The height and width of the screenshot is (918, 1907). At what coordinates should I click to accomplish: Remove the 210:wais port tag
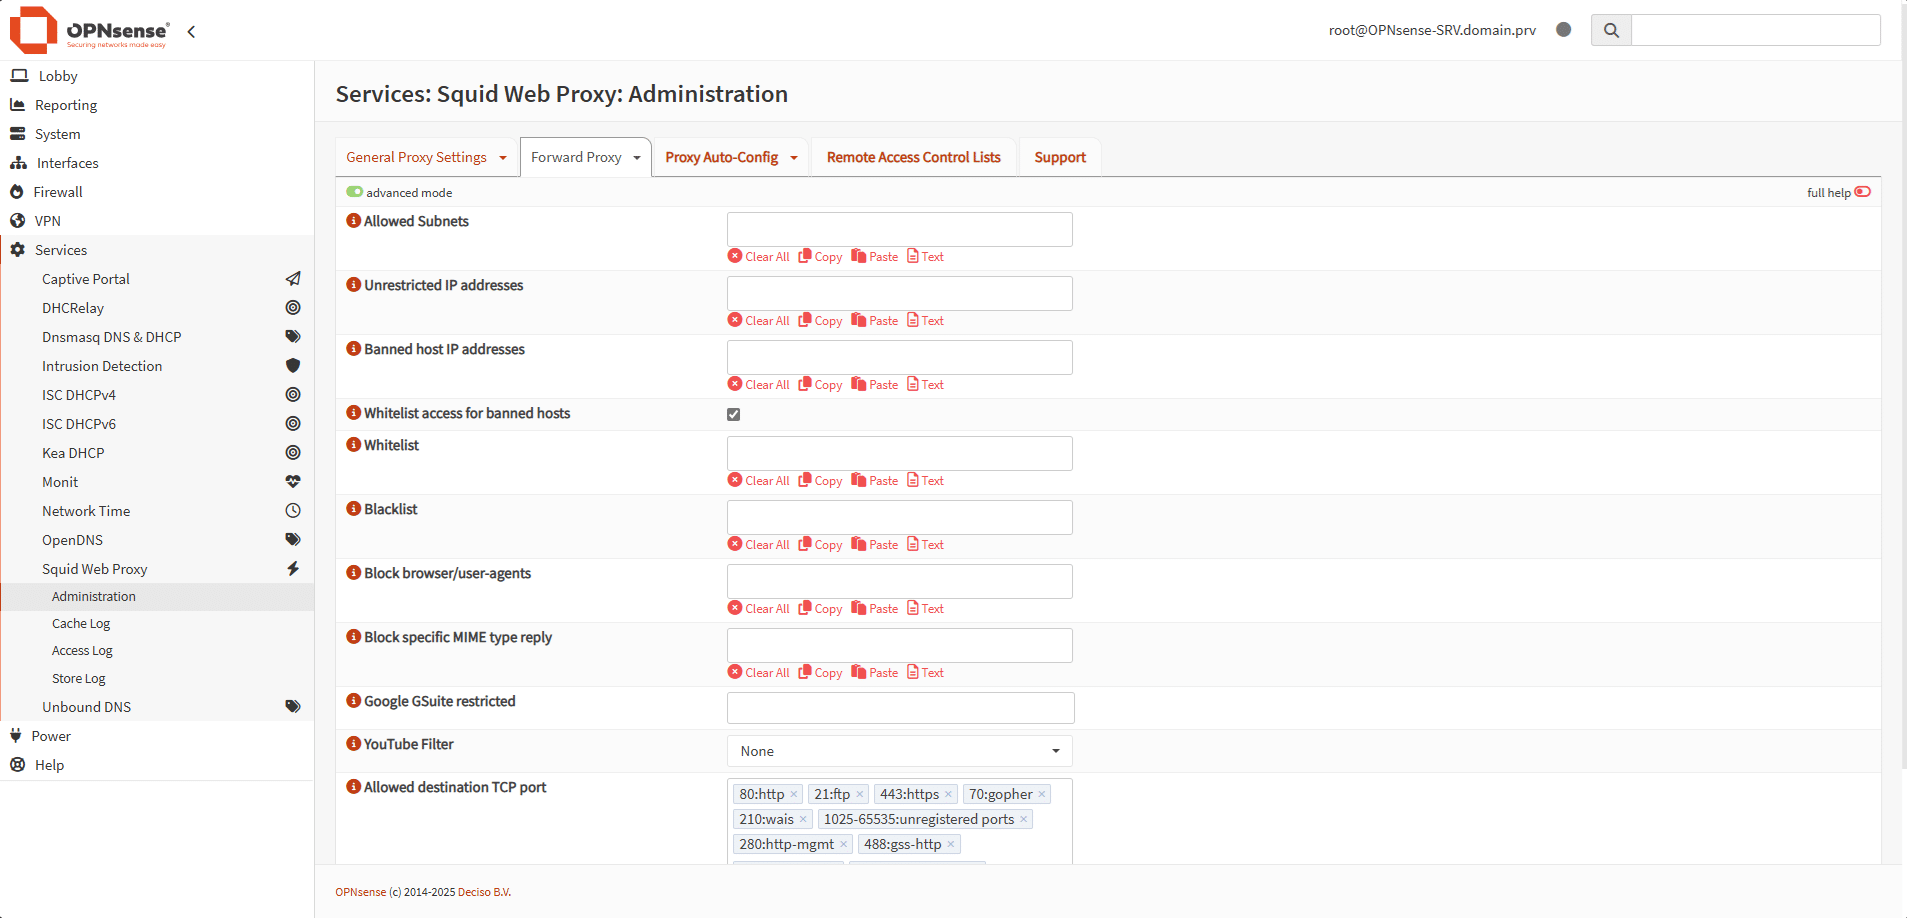click(x=803, y=819)
